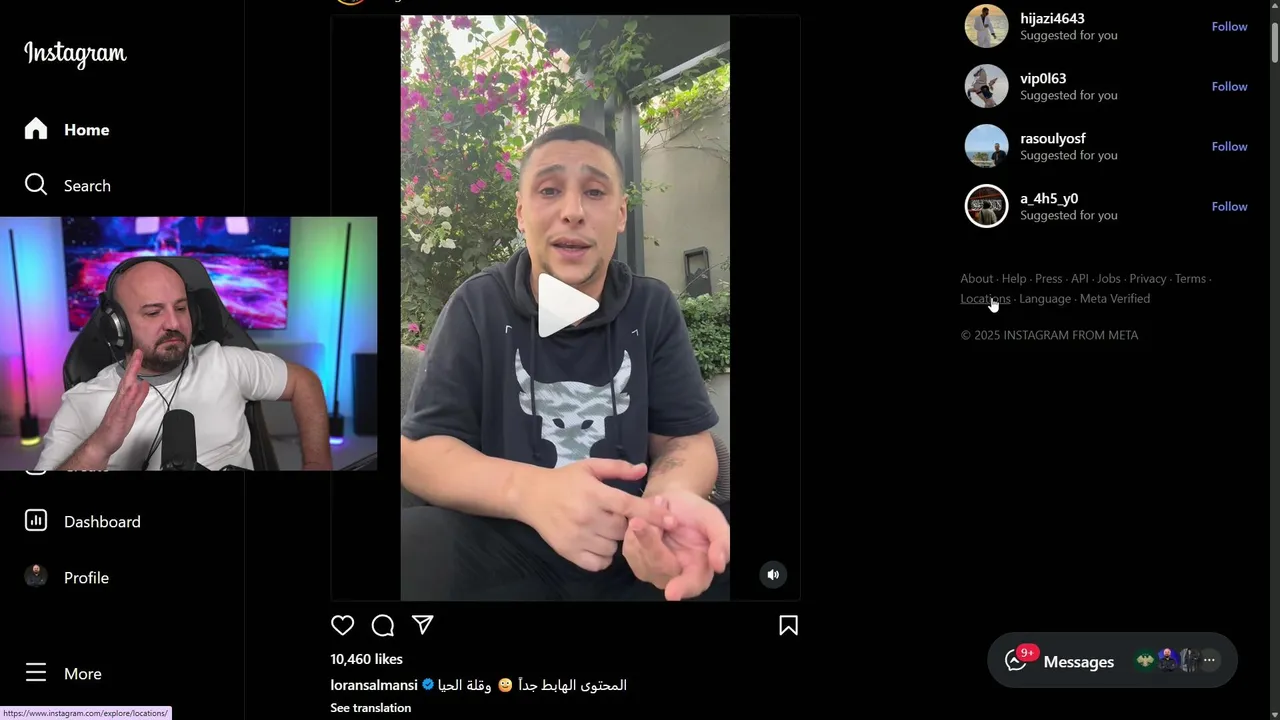Open the loransalmansi username link

click(x=374, y=685)
